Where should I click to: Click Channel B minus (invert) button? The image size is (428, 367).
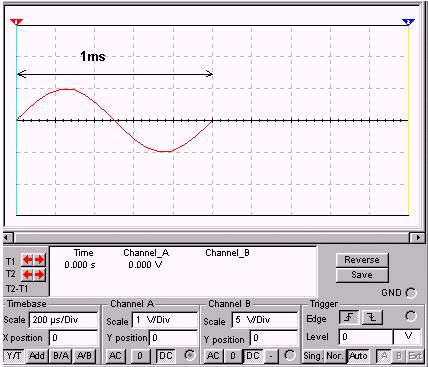(271, 356)
